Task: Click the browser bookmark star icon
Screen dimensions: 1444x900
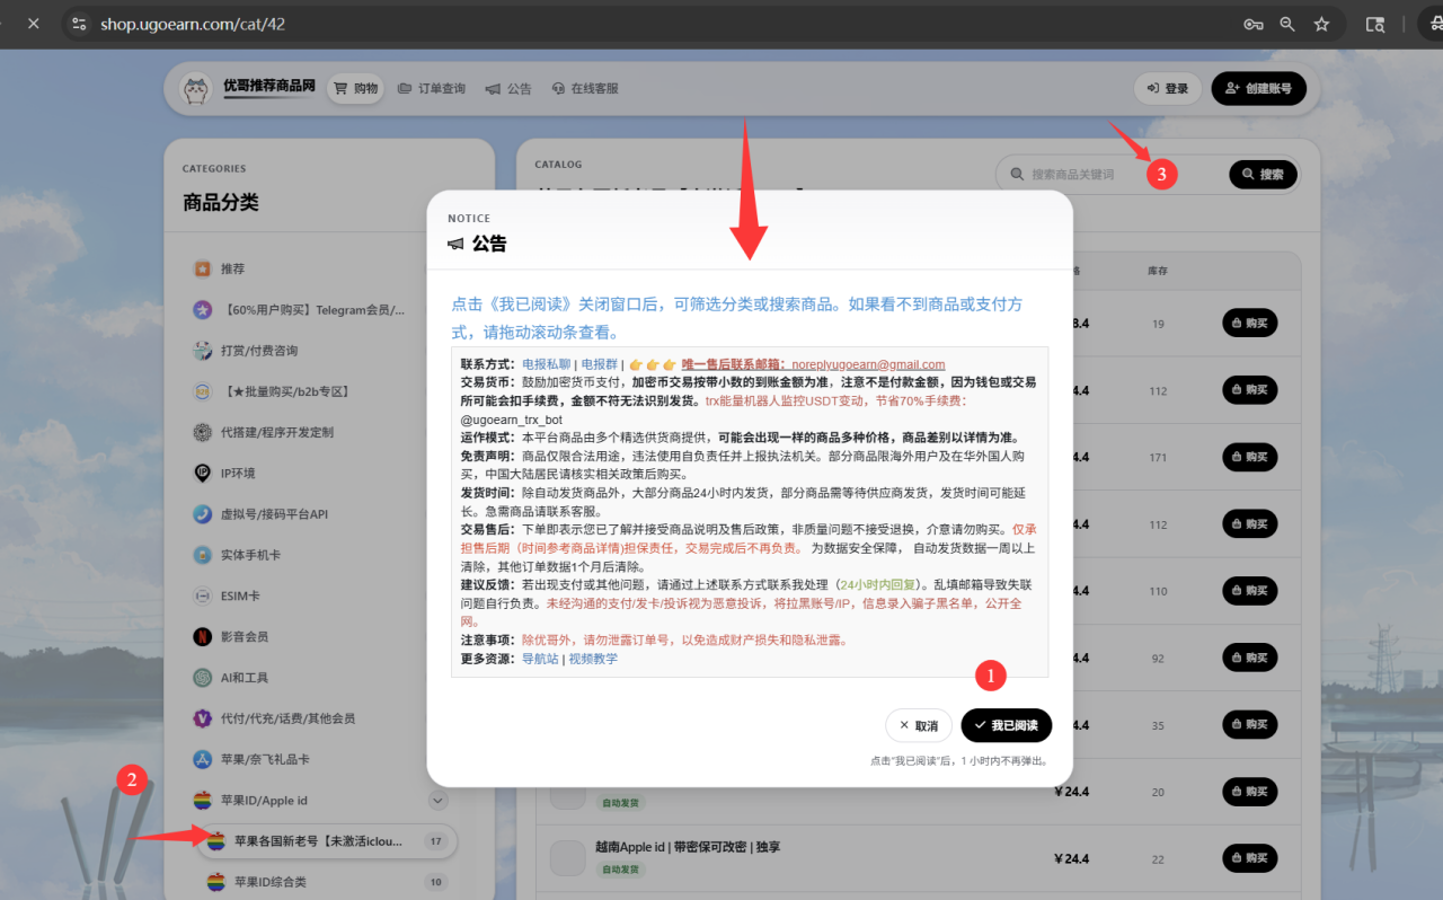Action: click(x=1321, y=24)
